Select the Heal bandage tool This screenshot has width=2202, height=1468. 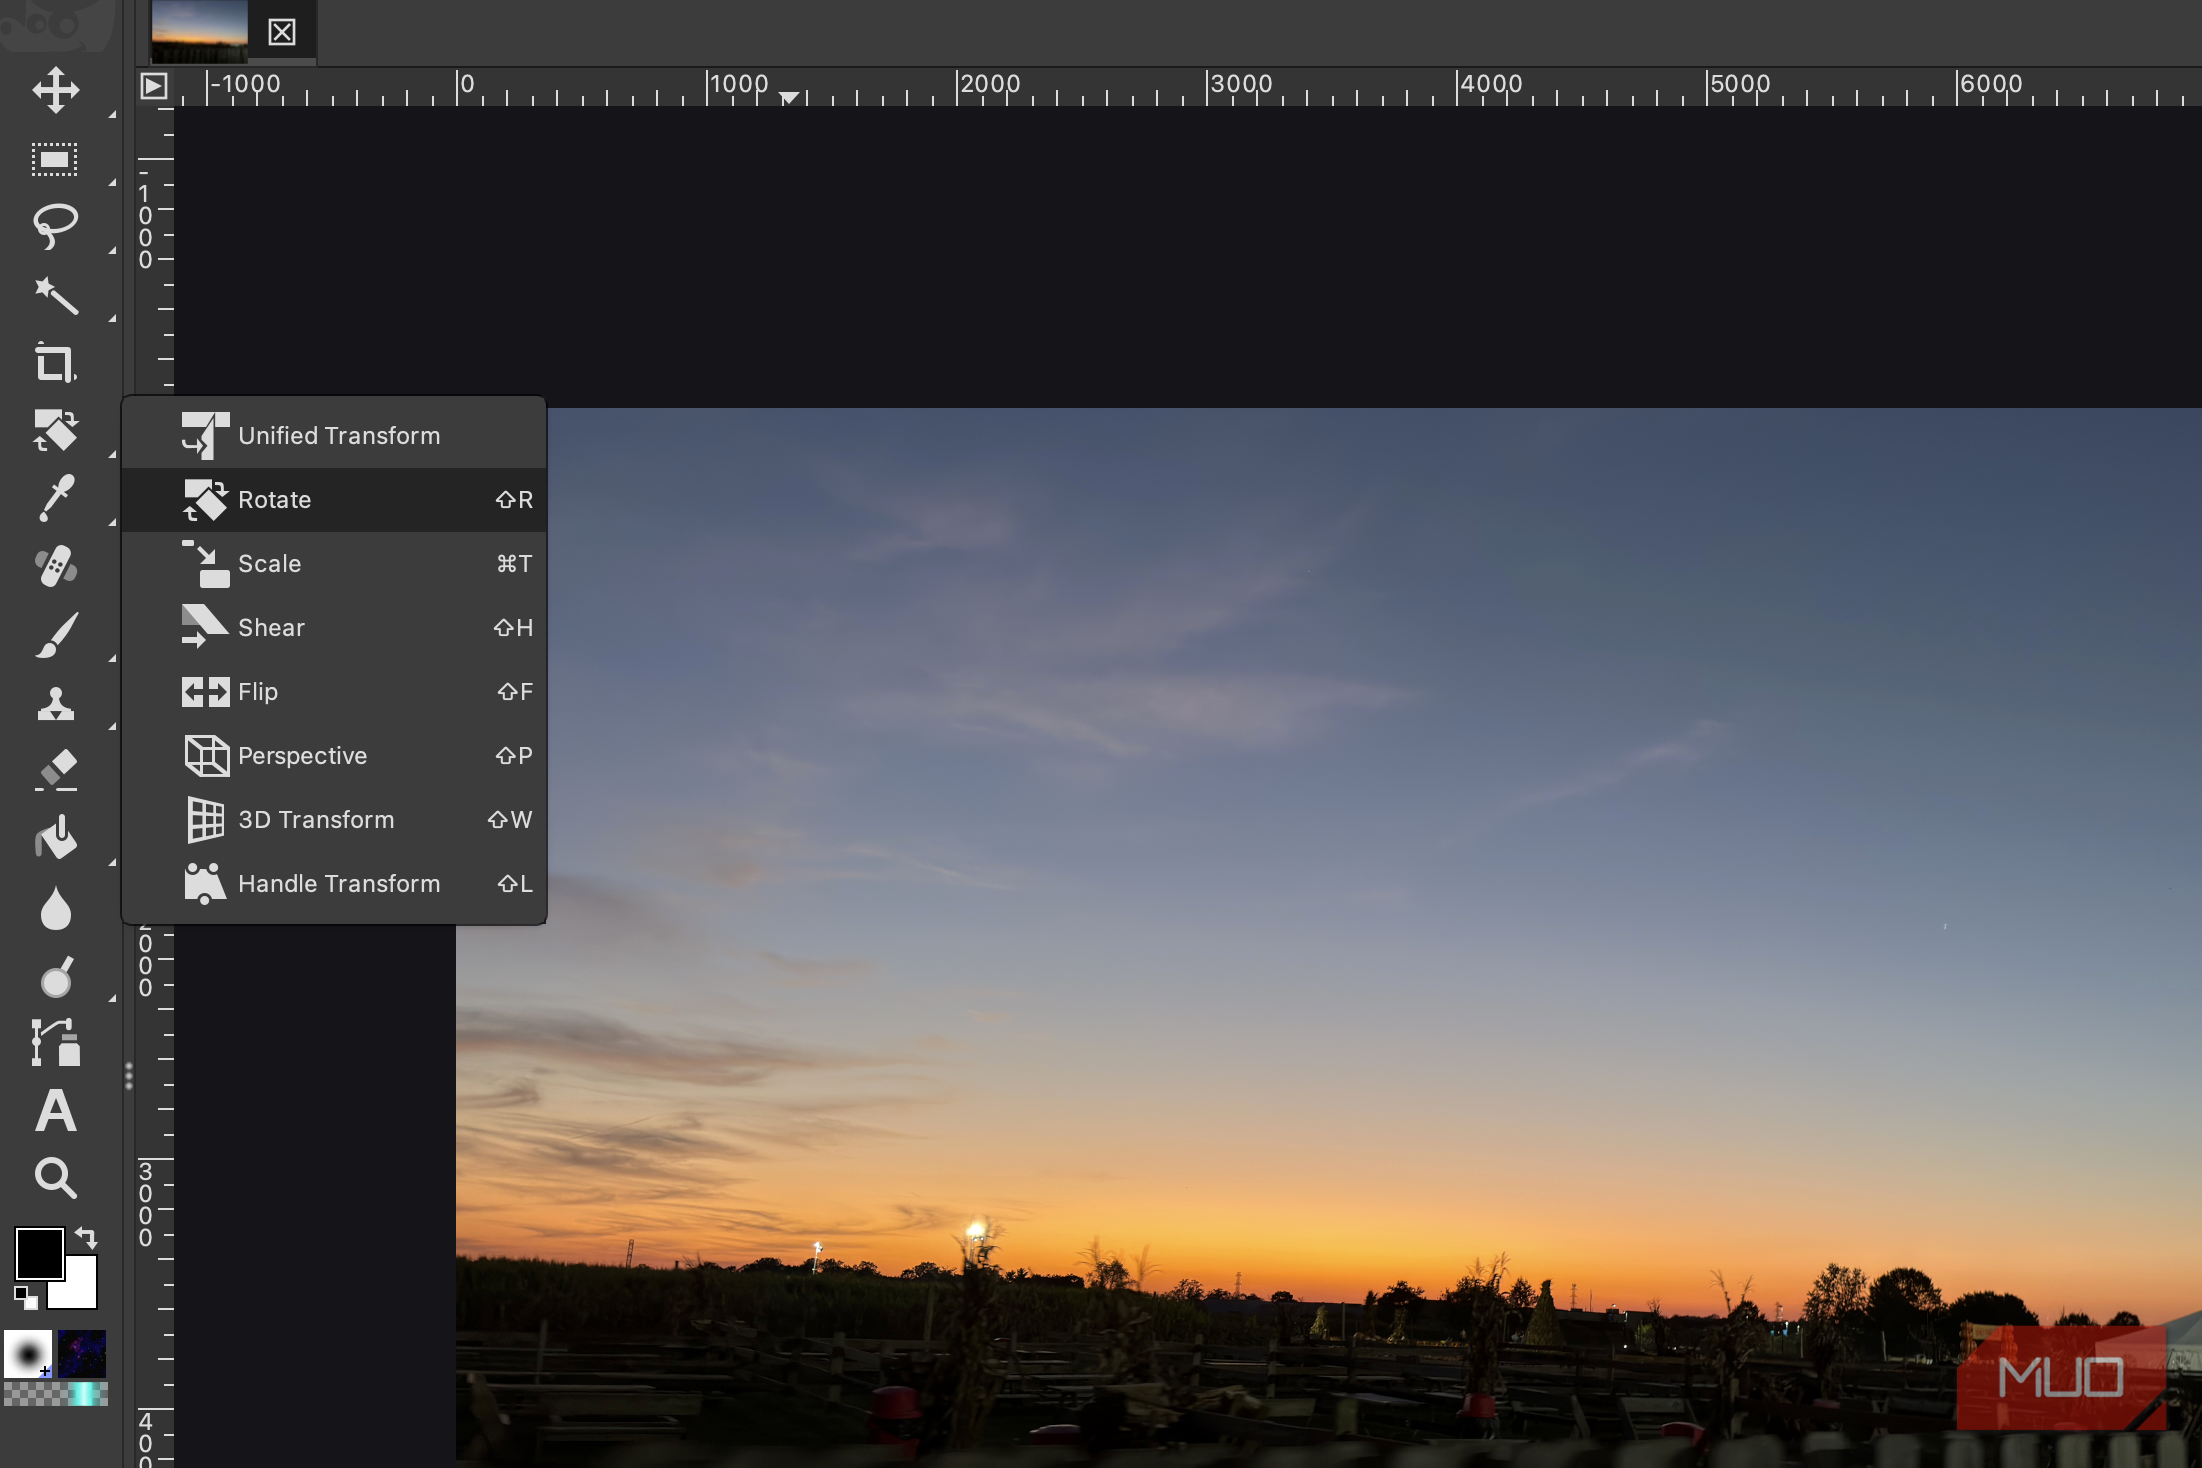pyautogui.click(x=55, y=566)
